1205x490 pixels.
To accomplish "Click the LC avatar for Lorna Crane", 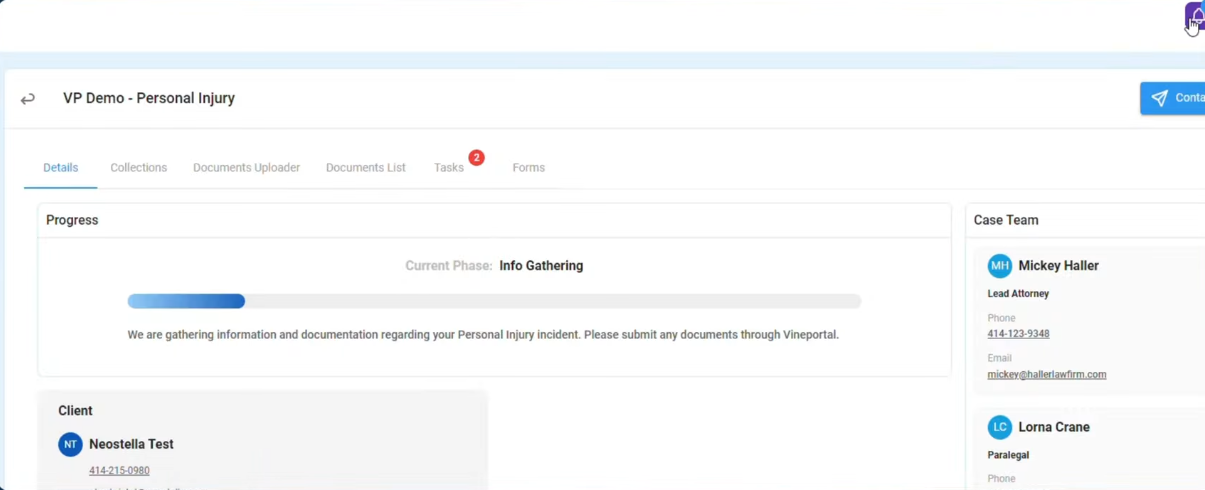I will [x=999, y=427].
